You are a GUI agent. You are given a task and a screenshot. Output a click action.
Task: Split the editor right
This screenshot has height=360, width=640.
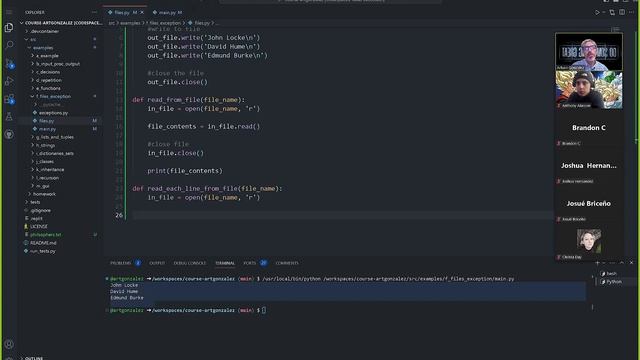point(622,13)
